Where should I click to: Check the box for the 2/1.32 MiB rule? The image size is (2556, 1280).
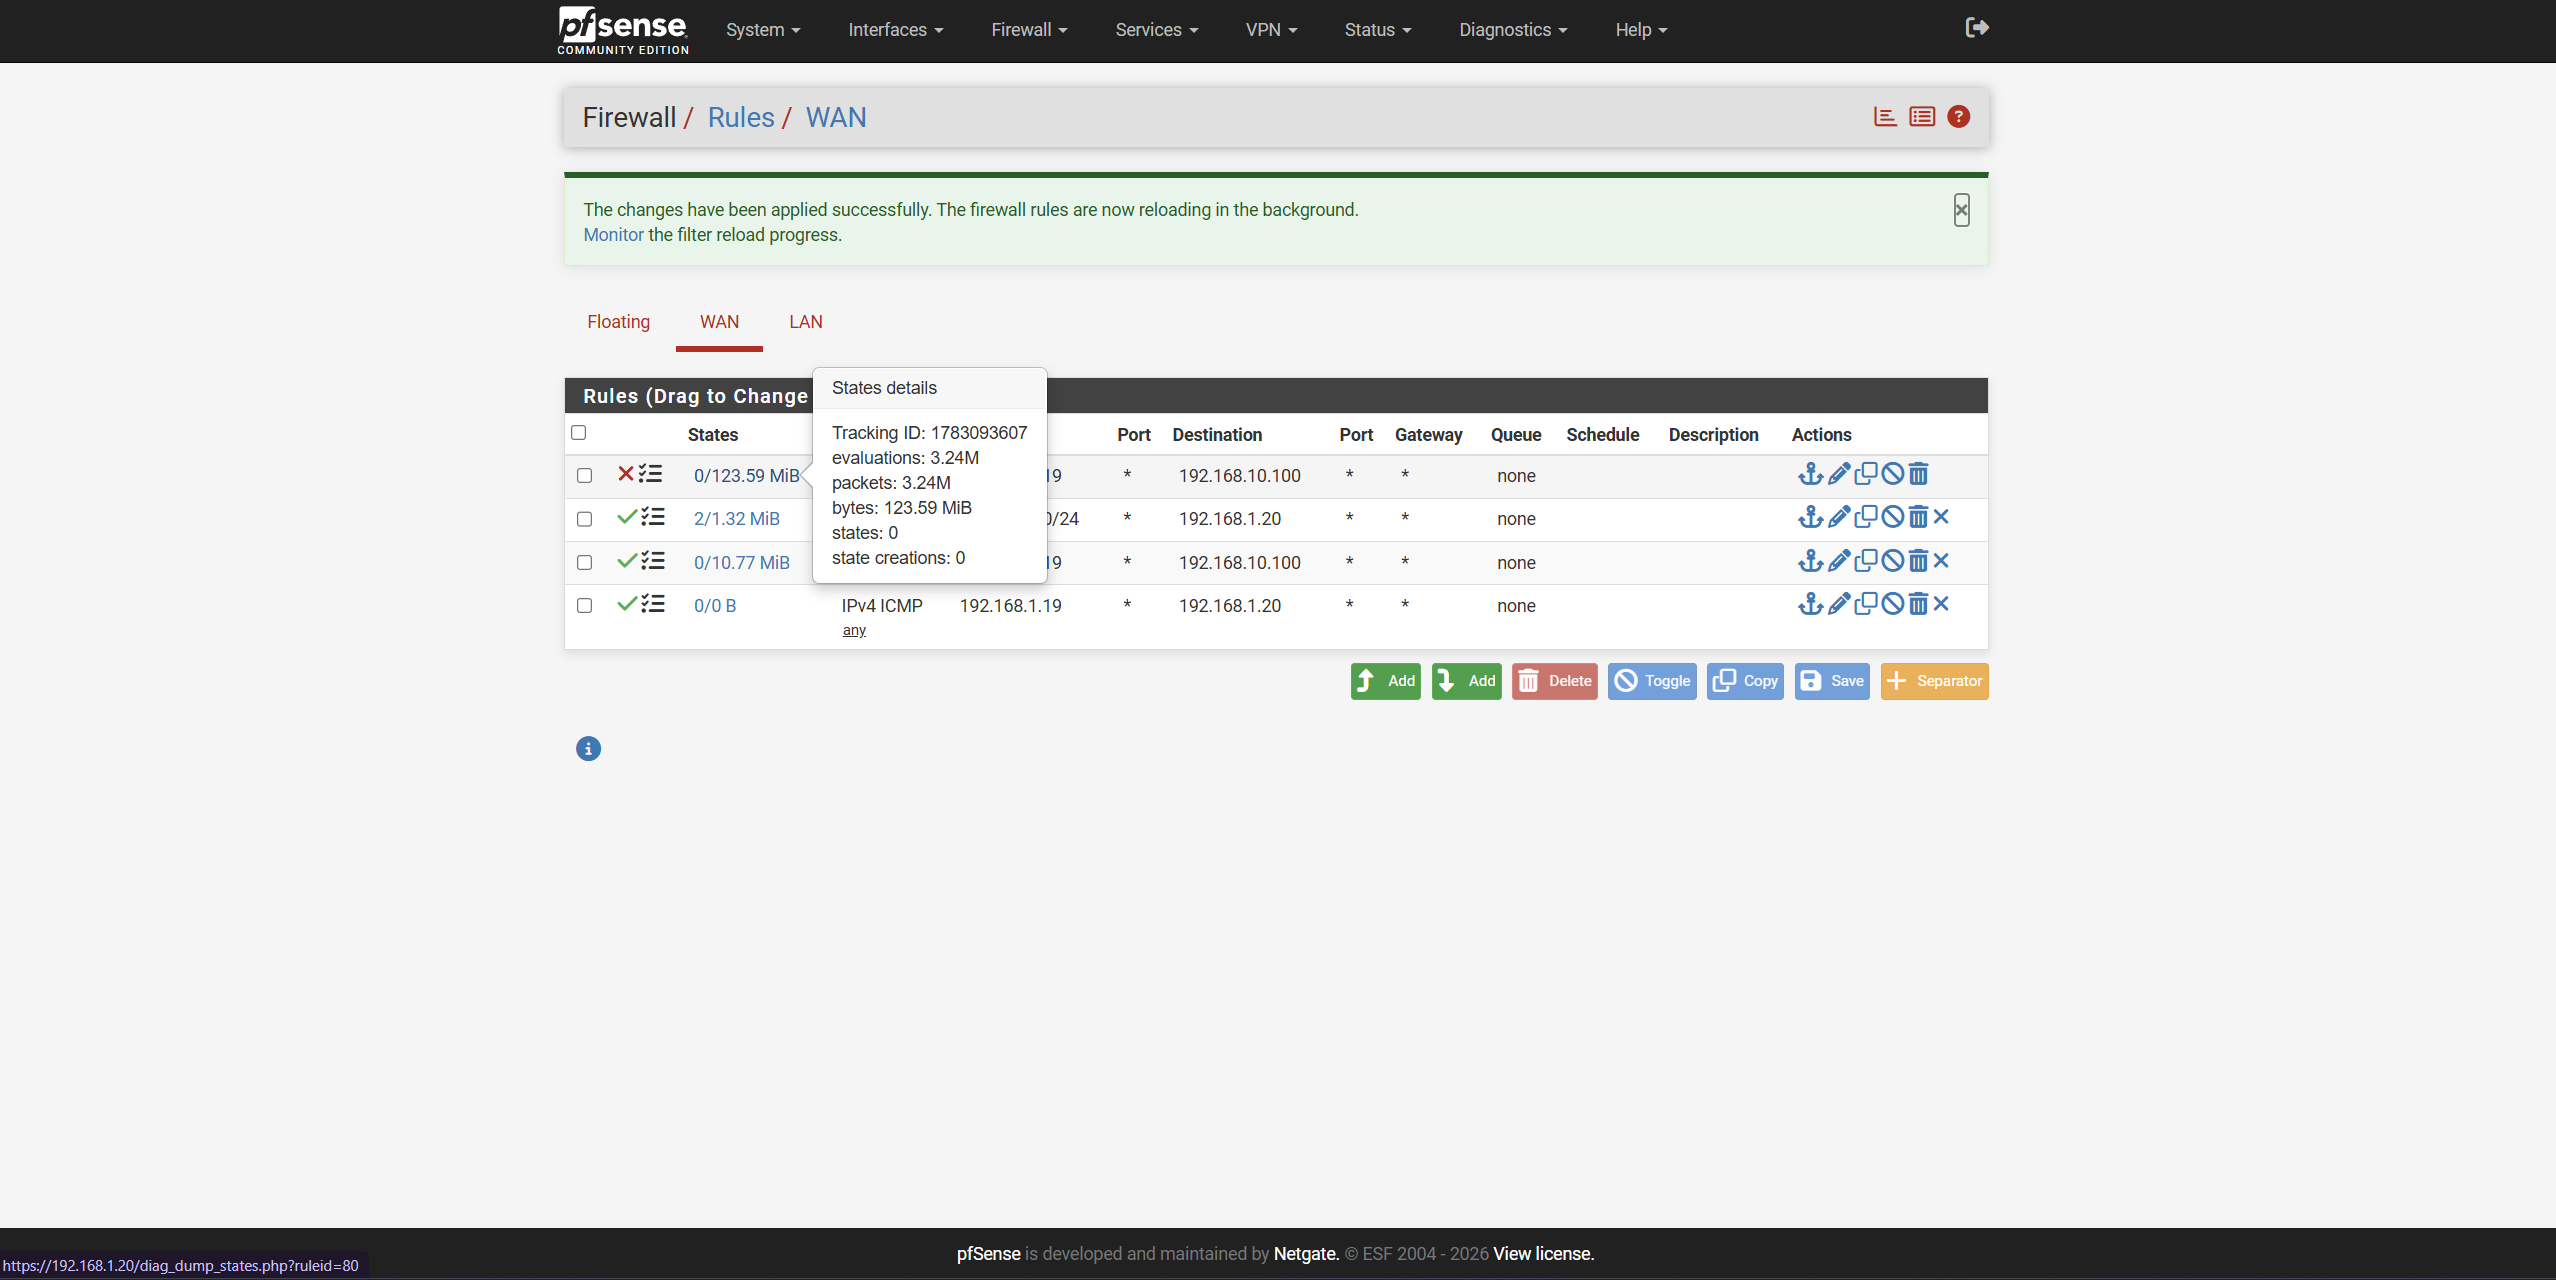point(584,519)
